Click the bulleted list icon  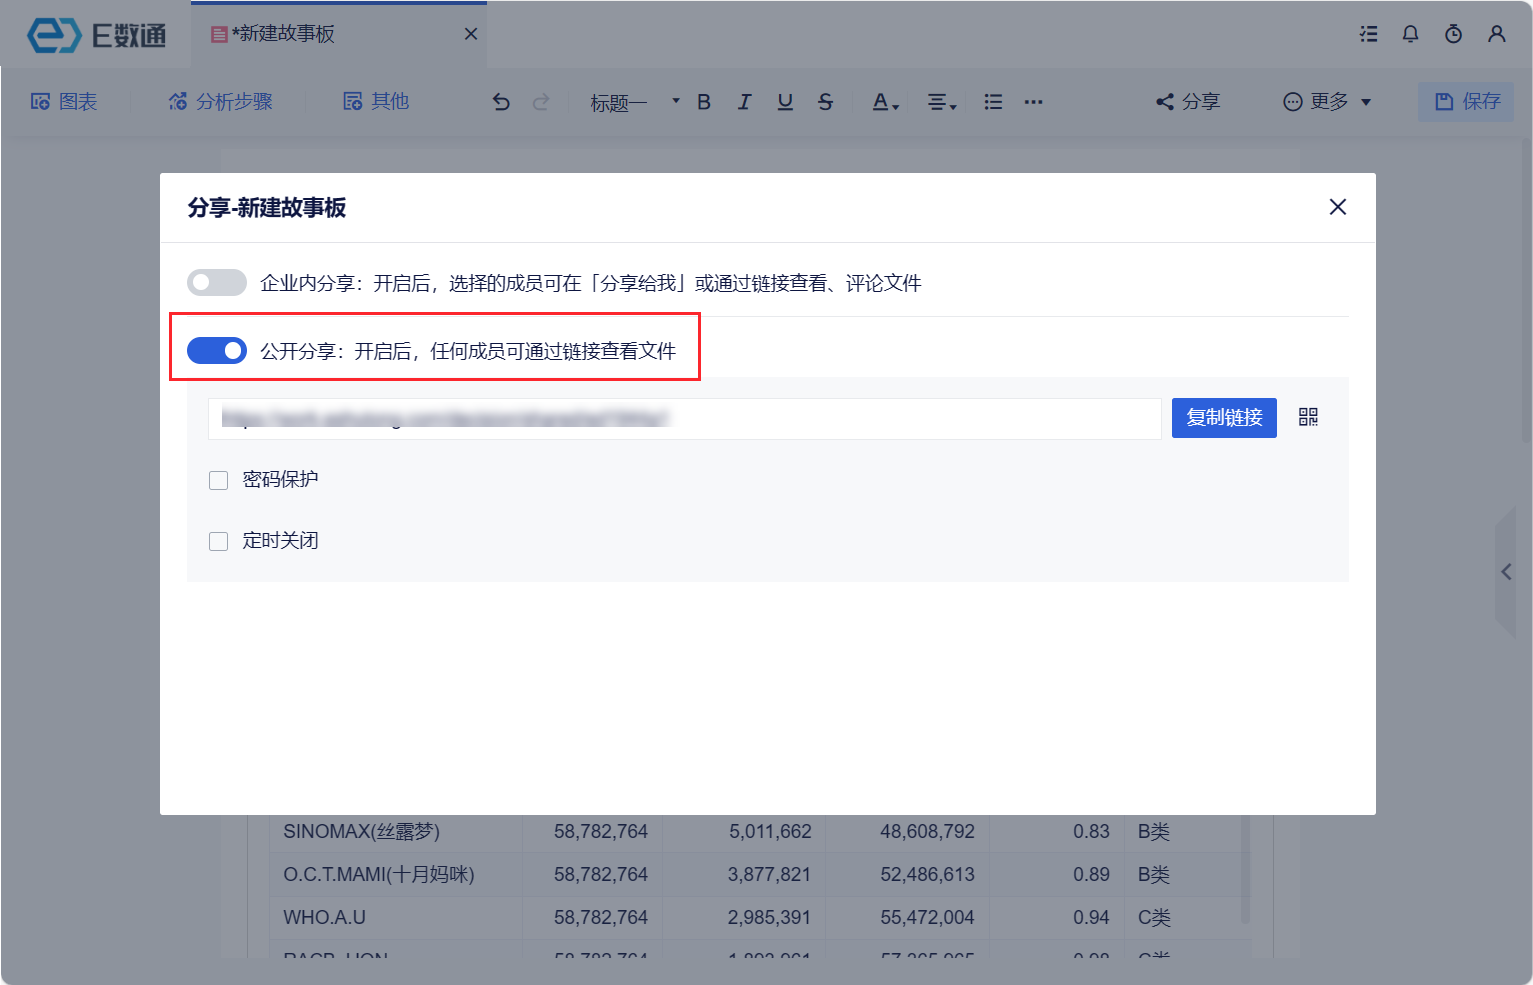pyautogui.click(x=993, y=102)
